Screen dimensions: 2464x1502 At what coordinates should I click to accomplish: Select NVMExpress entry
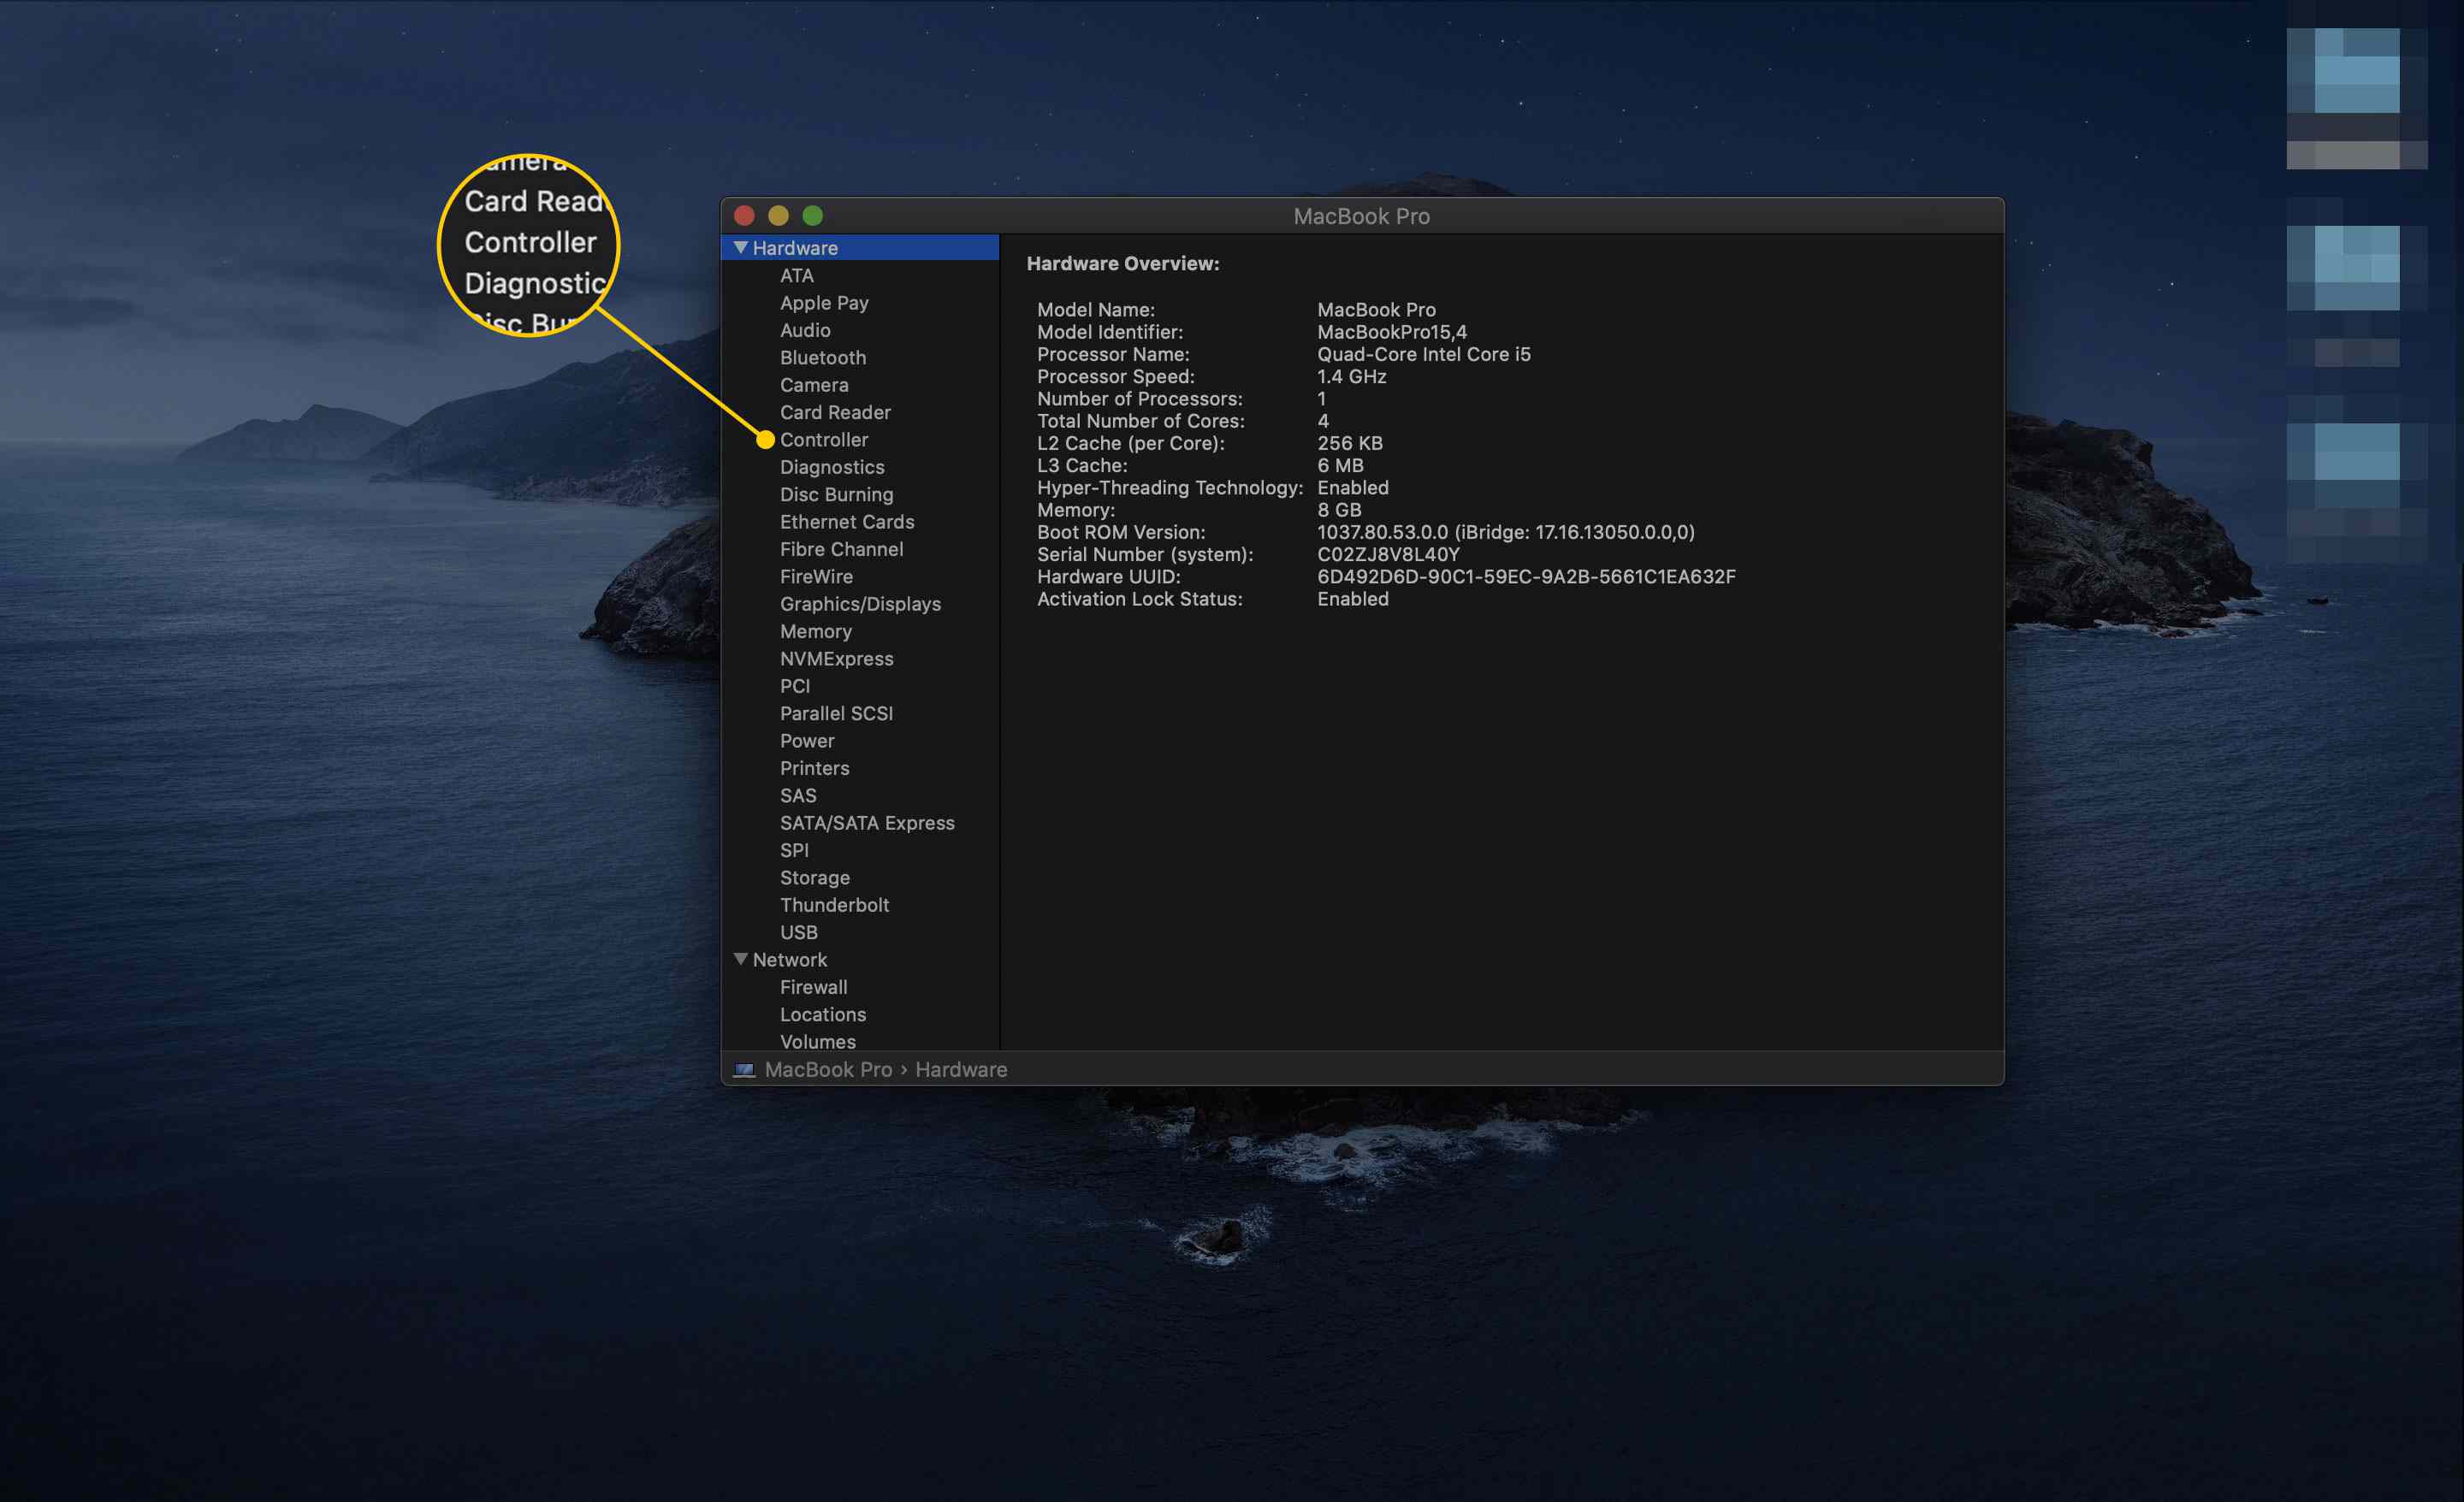click(836, 659)
